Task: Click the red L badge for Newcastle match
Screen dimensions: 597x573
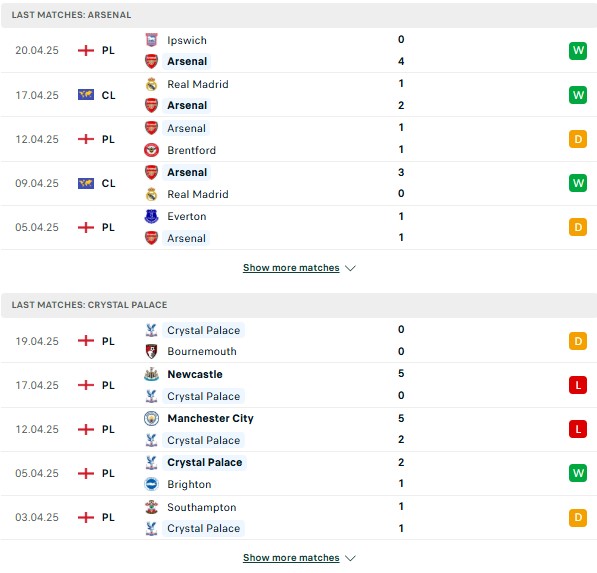Action: [578, 385]
